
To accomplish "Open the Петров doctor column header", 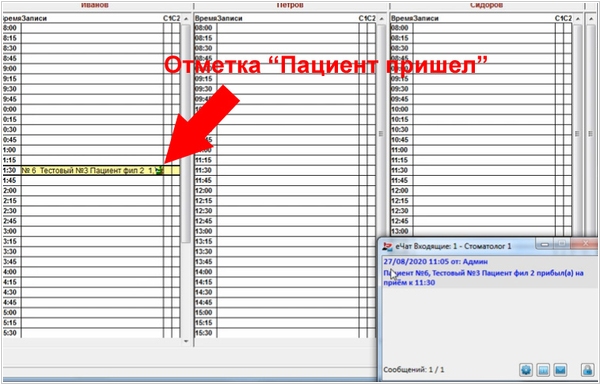I will [x=290, y=5].
